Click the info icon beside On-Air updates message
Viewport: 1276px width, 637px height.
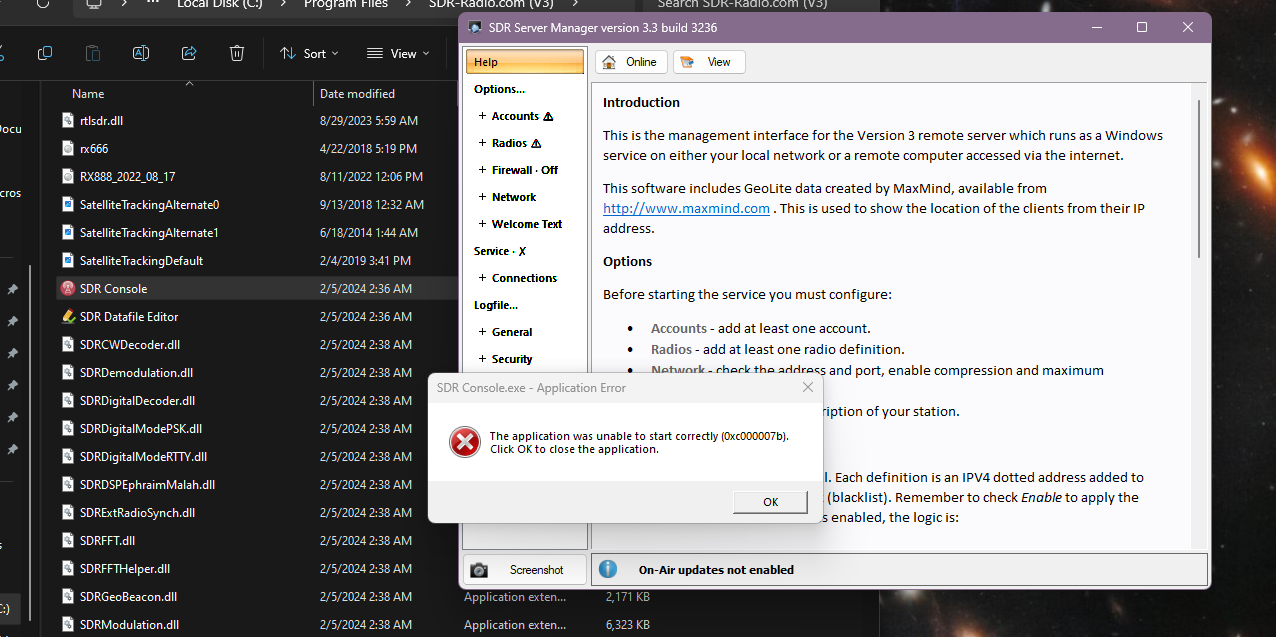[607, 568]
